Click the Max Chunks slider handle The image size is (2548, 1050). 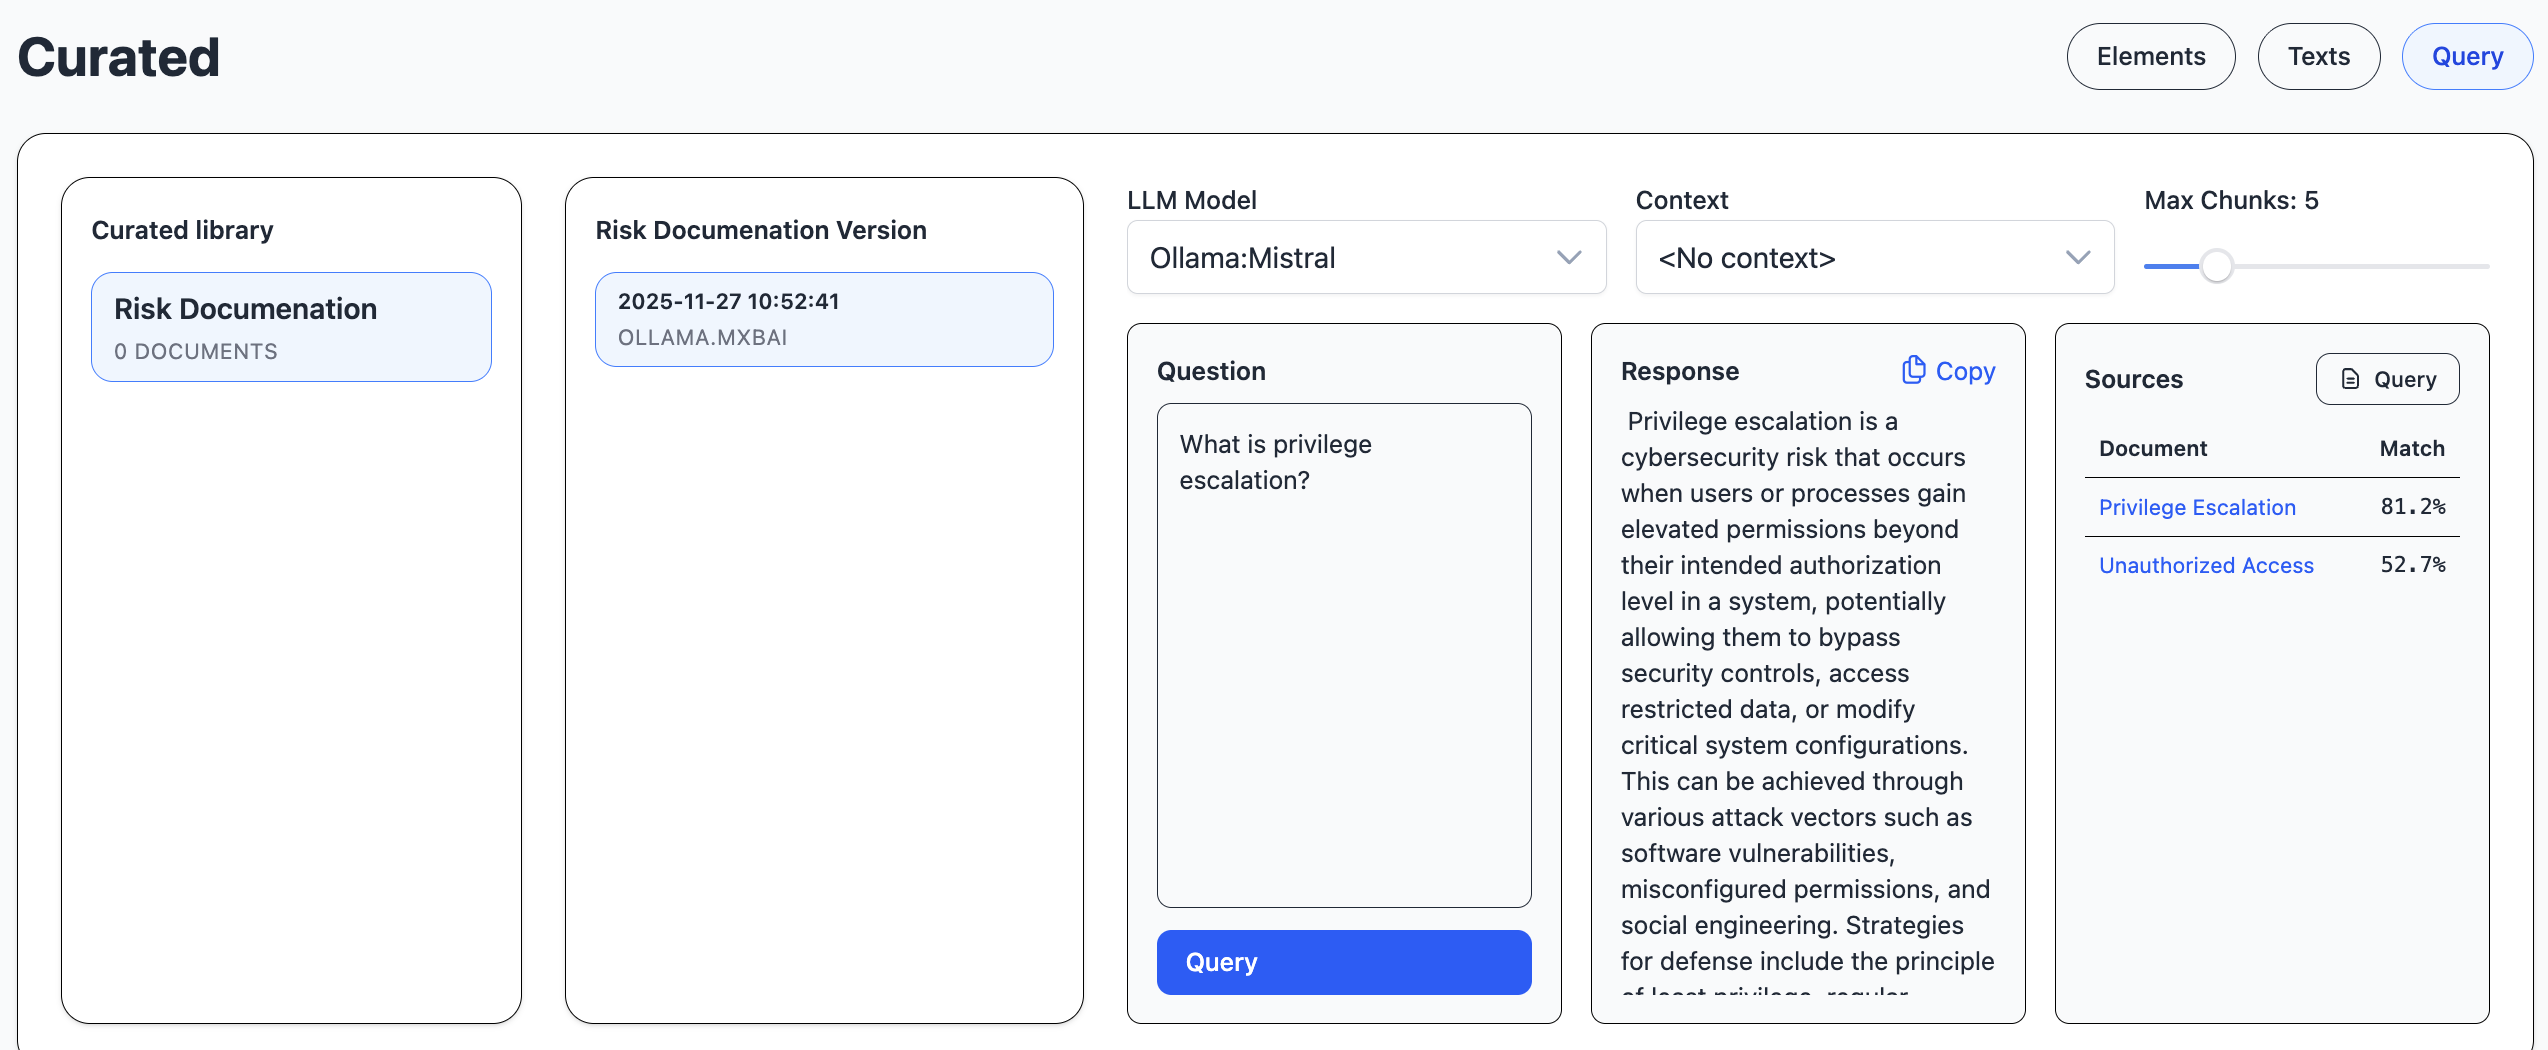click(x=2216, y=266)
